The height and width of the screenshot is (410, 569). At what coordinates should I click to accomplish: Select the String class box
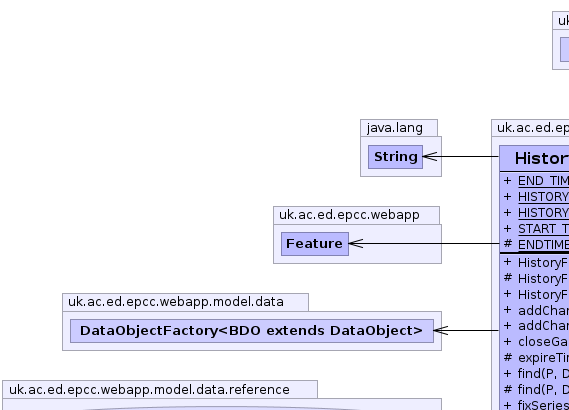395,157
